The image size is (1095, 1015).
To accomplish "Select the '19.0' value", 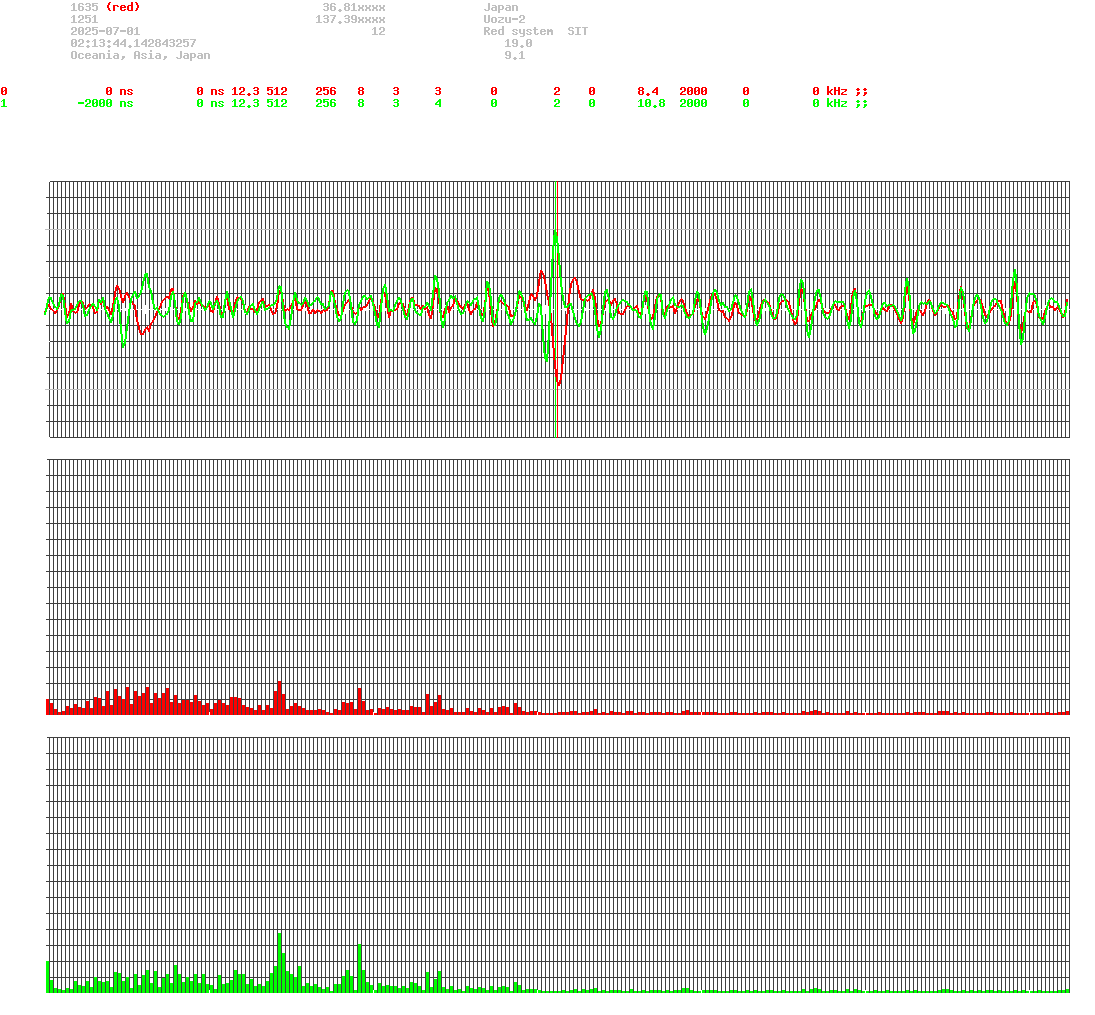I will click(x=519, y=43).
